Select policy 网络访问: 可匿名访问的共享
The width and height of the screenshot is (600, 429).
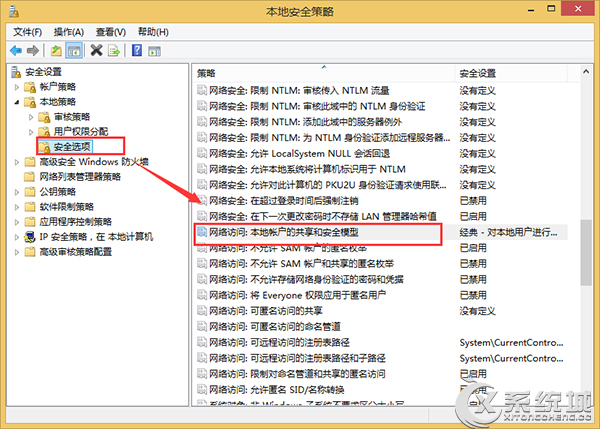pos(266,311)
